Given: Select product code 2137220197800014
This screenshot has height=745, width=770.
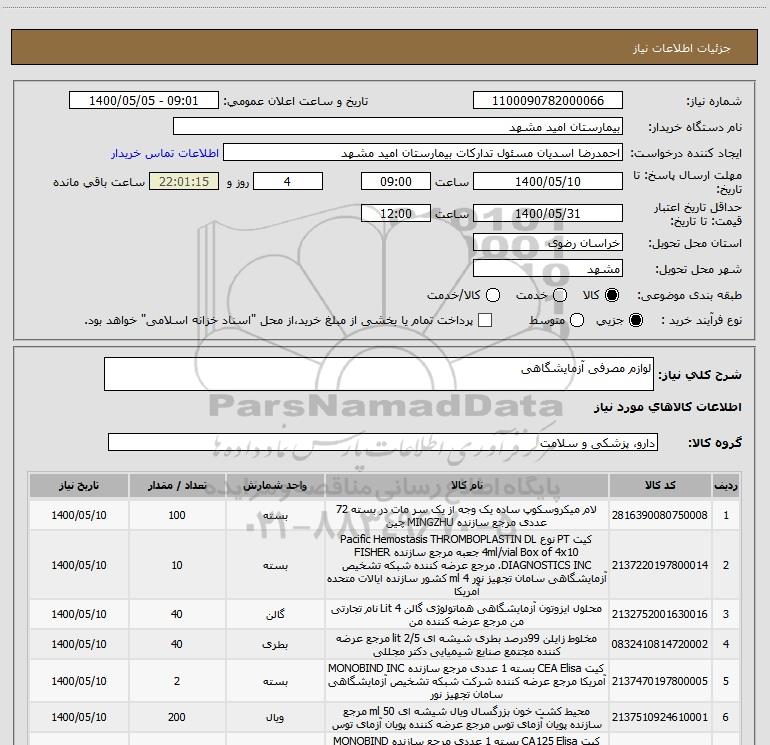Looking at the screenshot, I should (660, 565).
